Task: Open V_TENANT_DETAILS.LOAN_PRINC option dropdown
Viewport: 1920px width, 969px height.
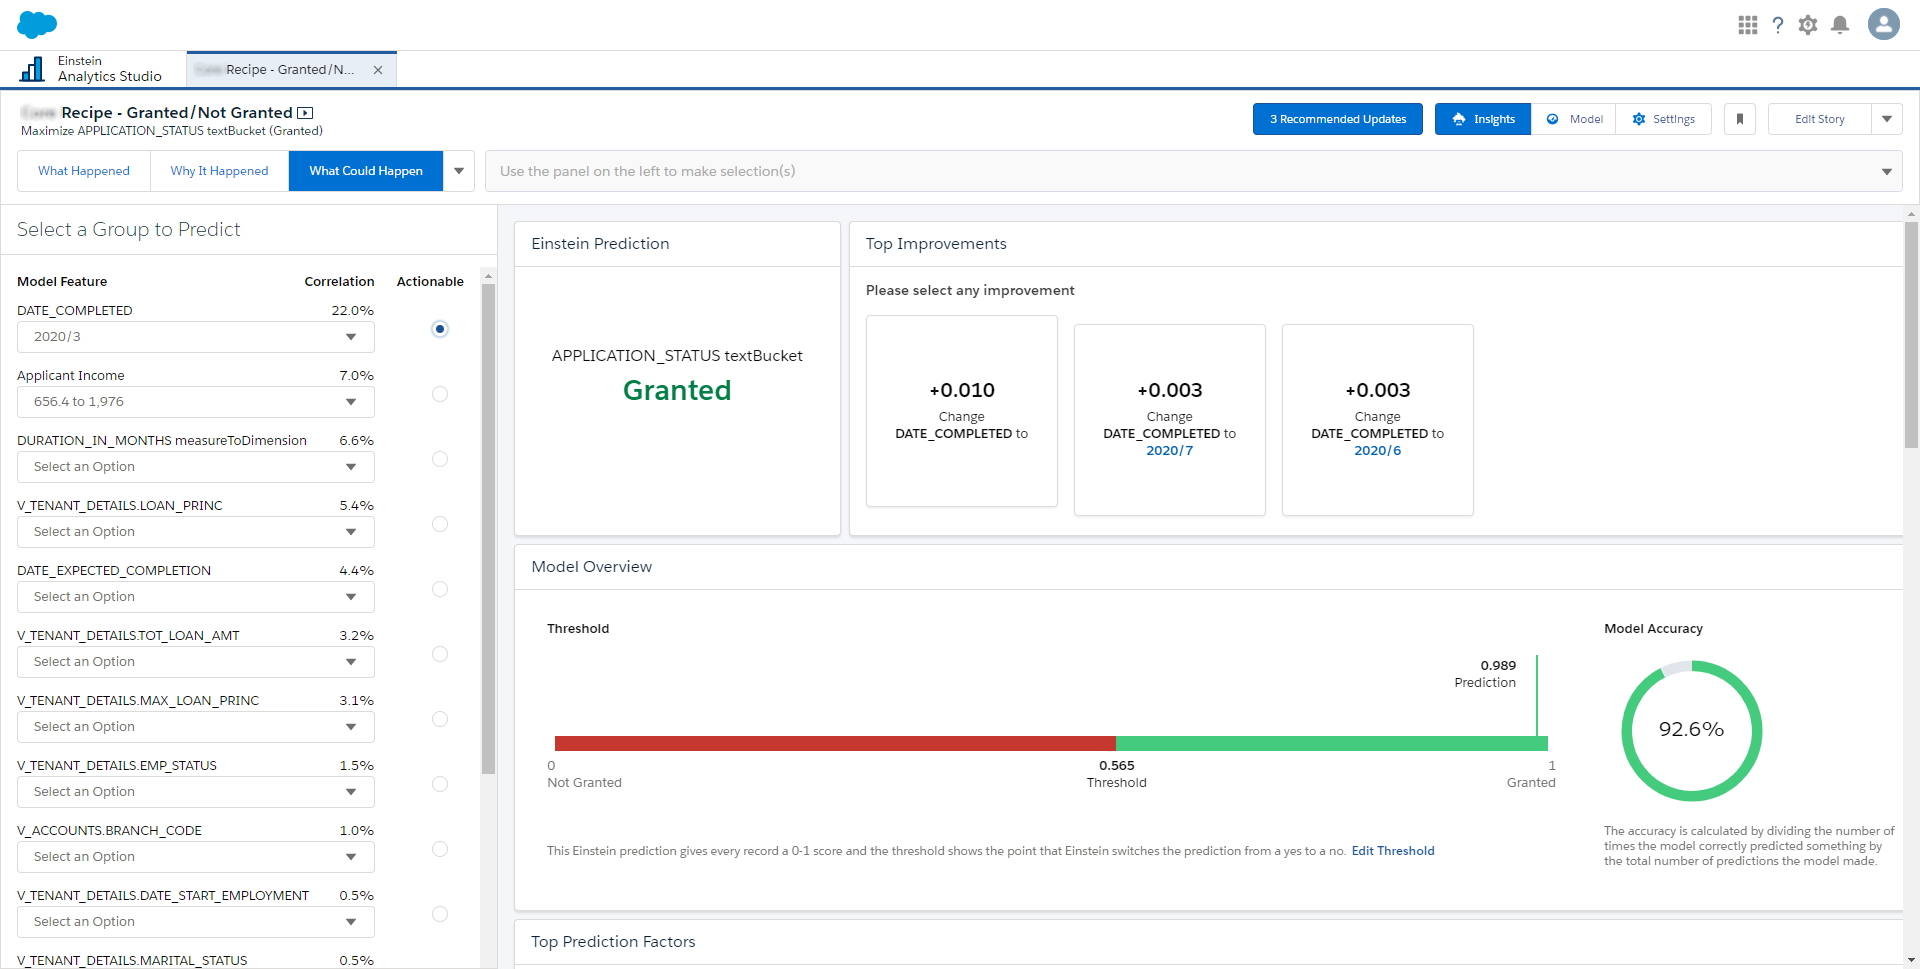Action: (x=196, y=532)
